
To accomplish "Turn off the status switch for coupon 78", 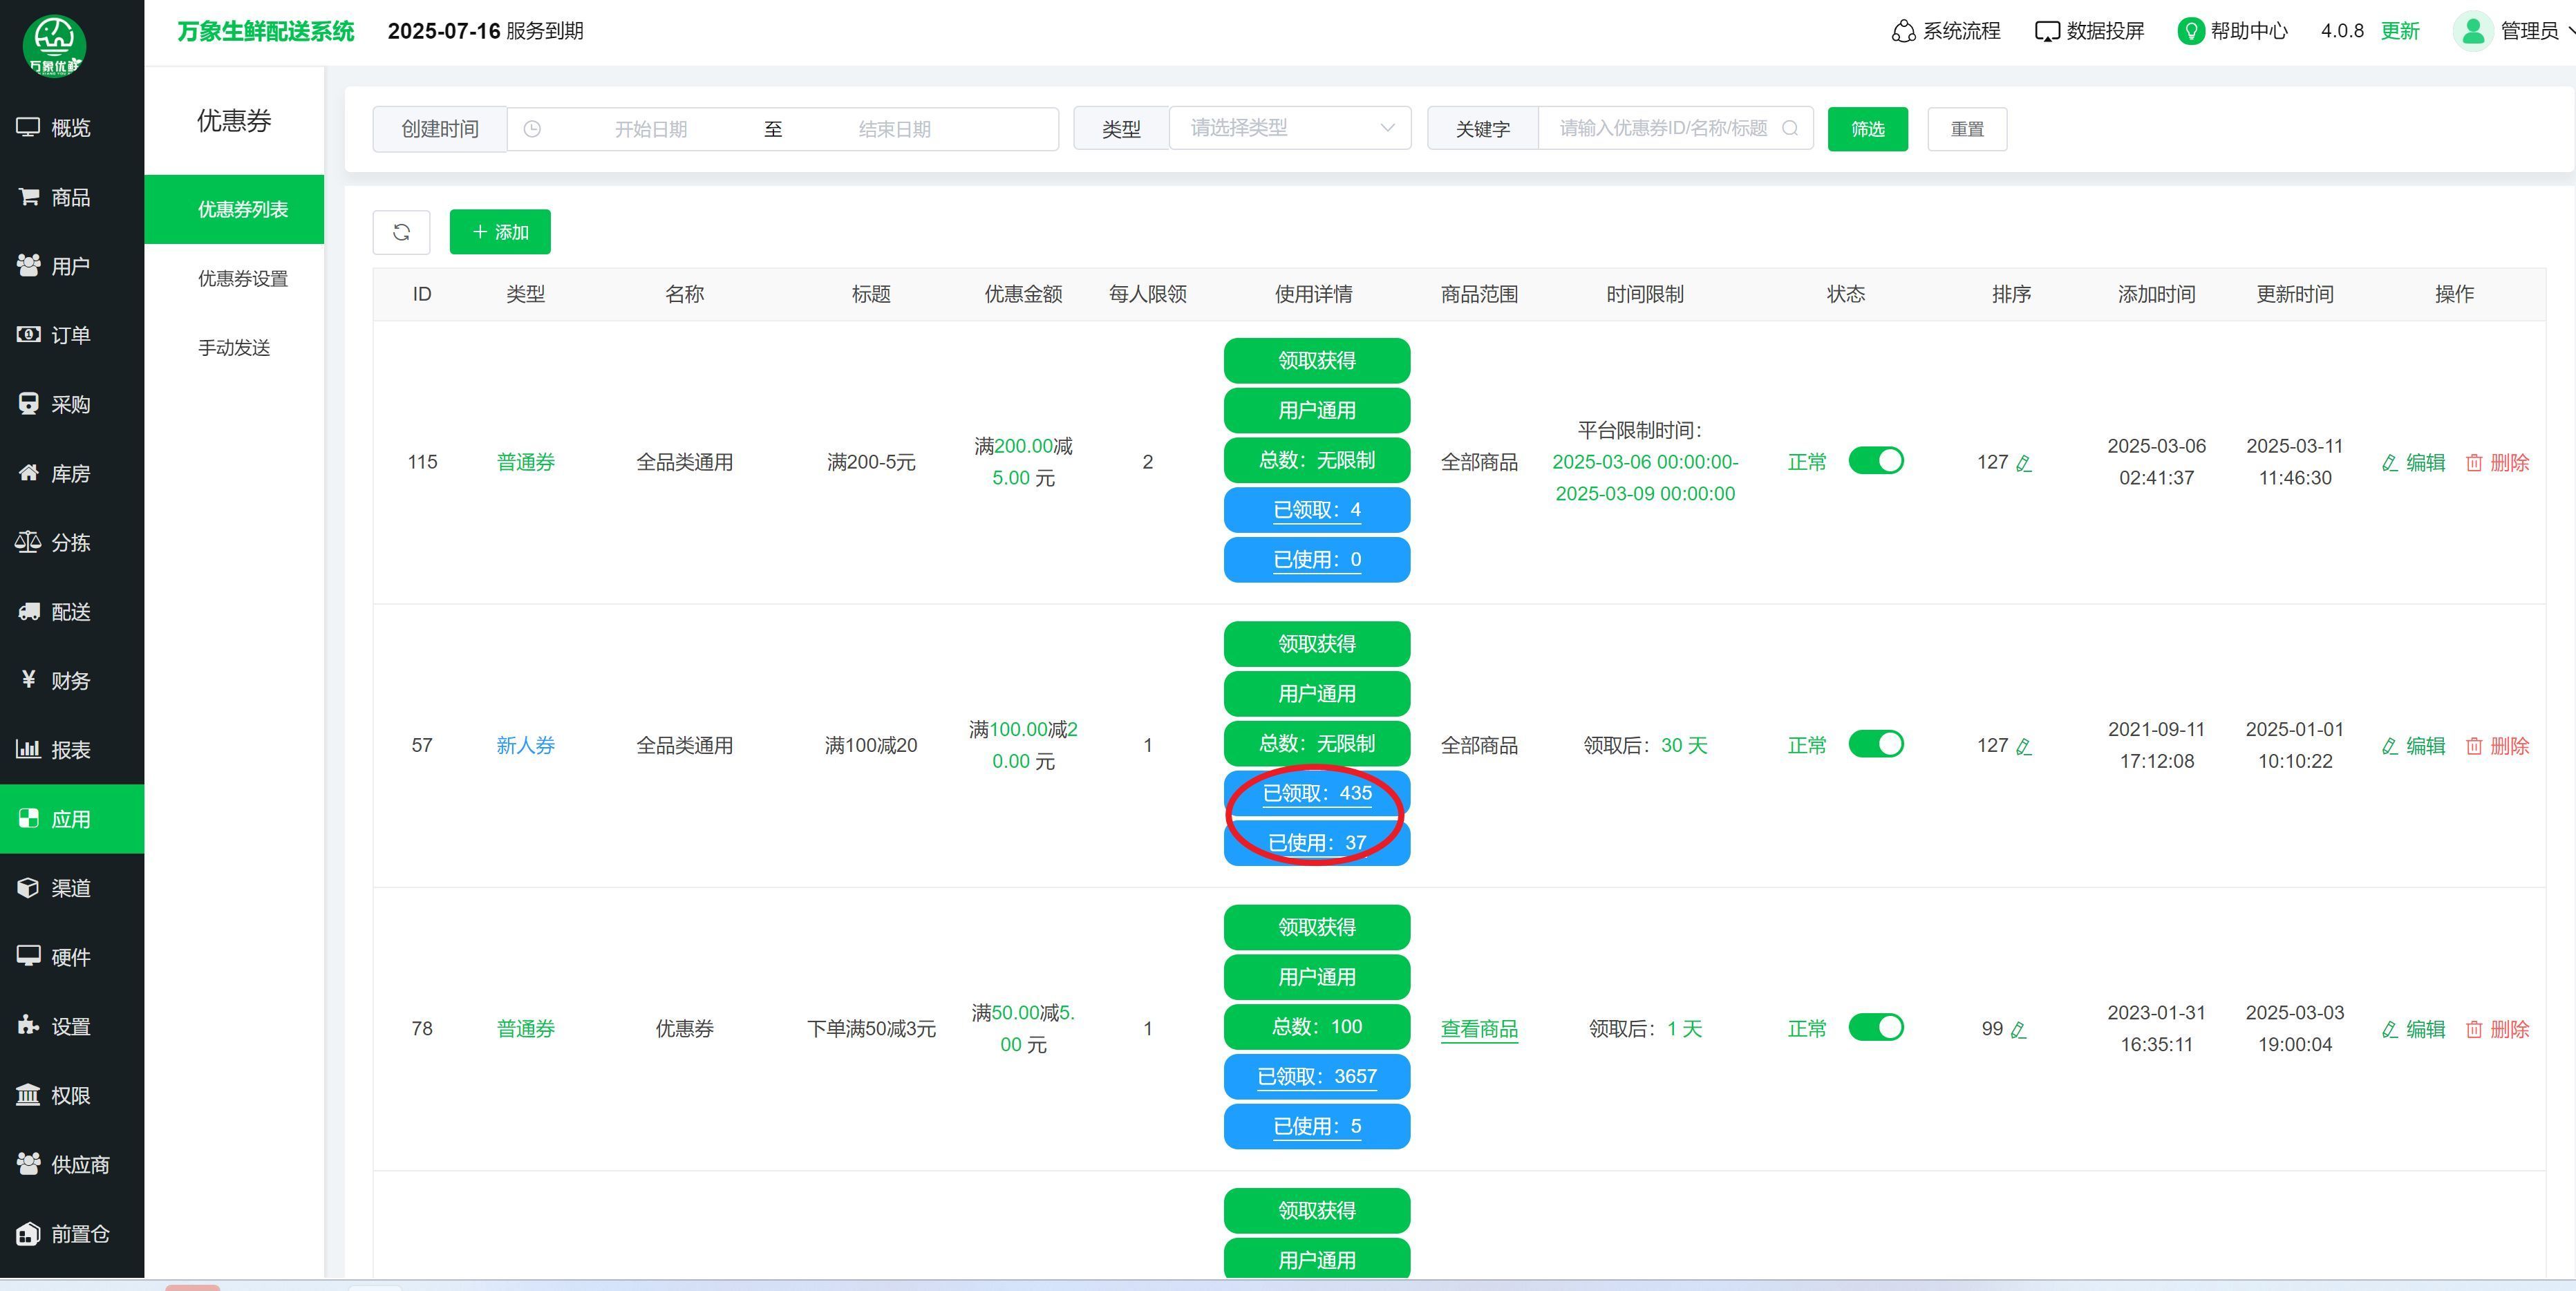I will pyautogui.click(x=1875, y=1027).
